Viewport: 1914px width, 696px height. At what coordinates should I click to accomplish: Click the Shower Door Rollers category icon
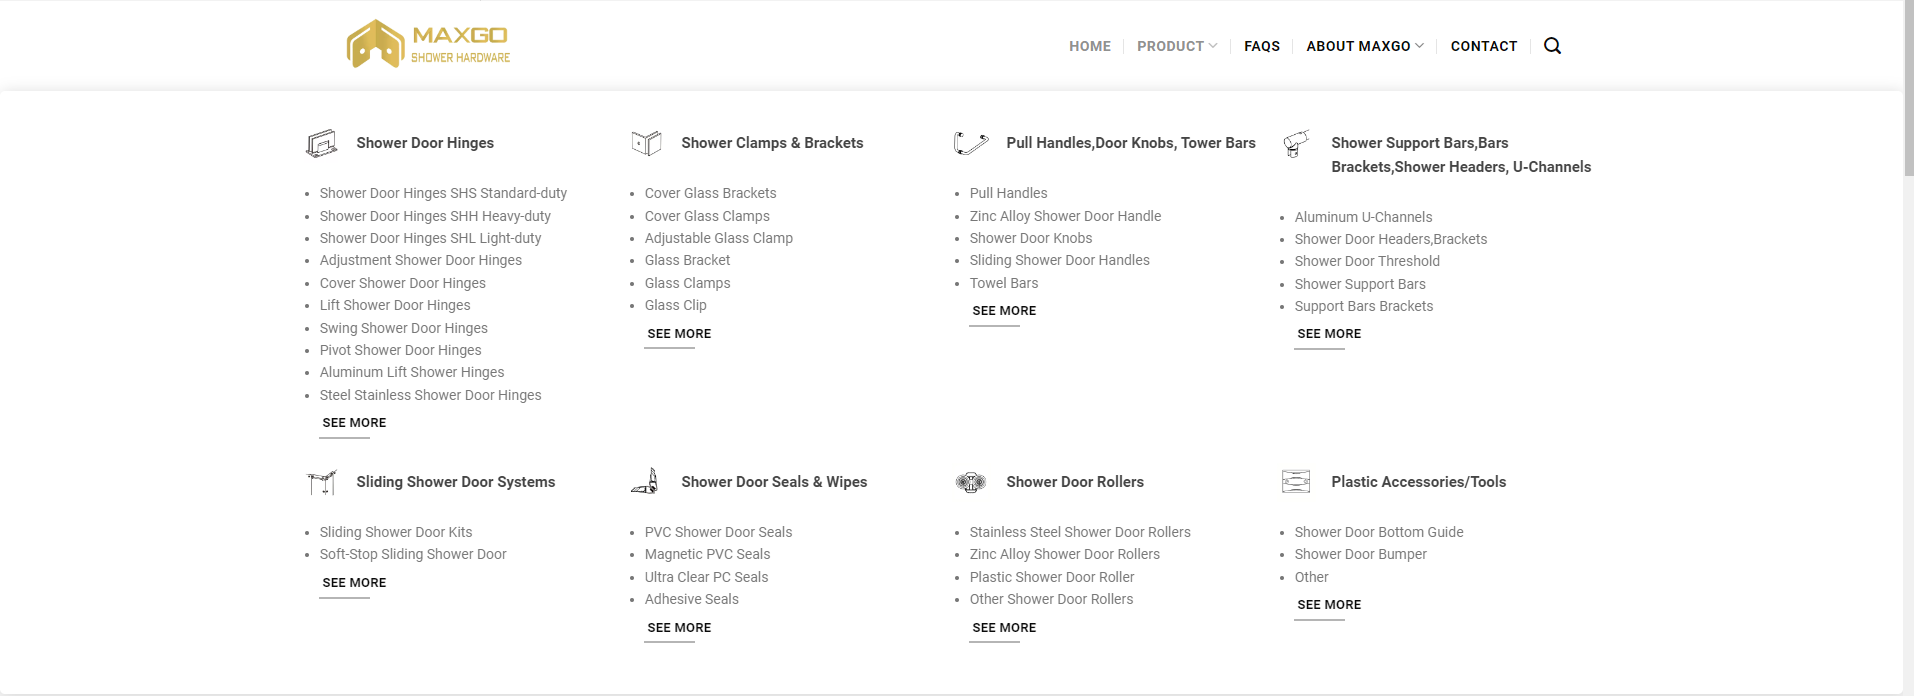(x=971, y=482)
